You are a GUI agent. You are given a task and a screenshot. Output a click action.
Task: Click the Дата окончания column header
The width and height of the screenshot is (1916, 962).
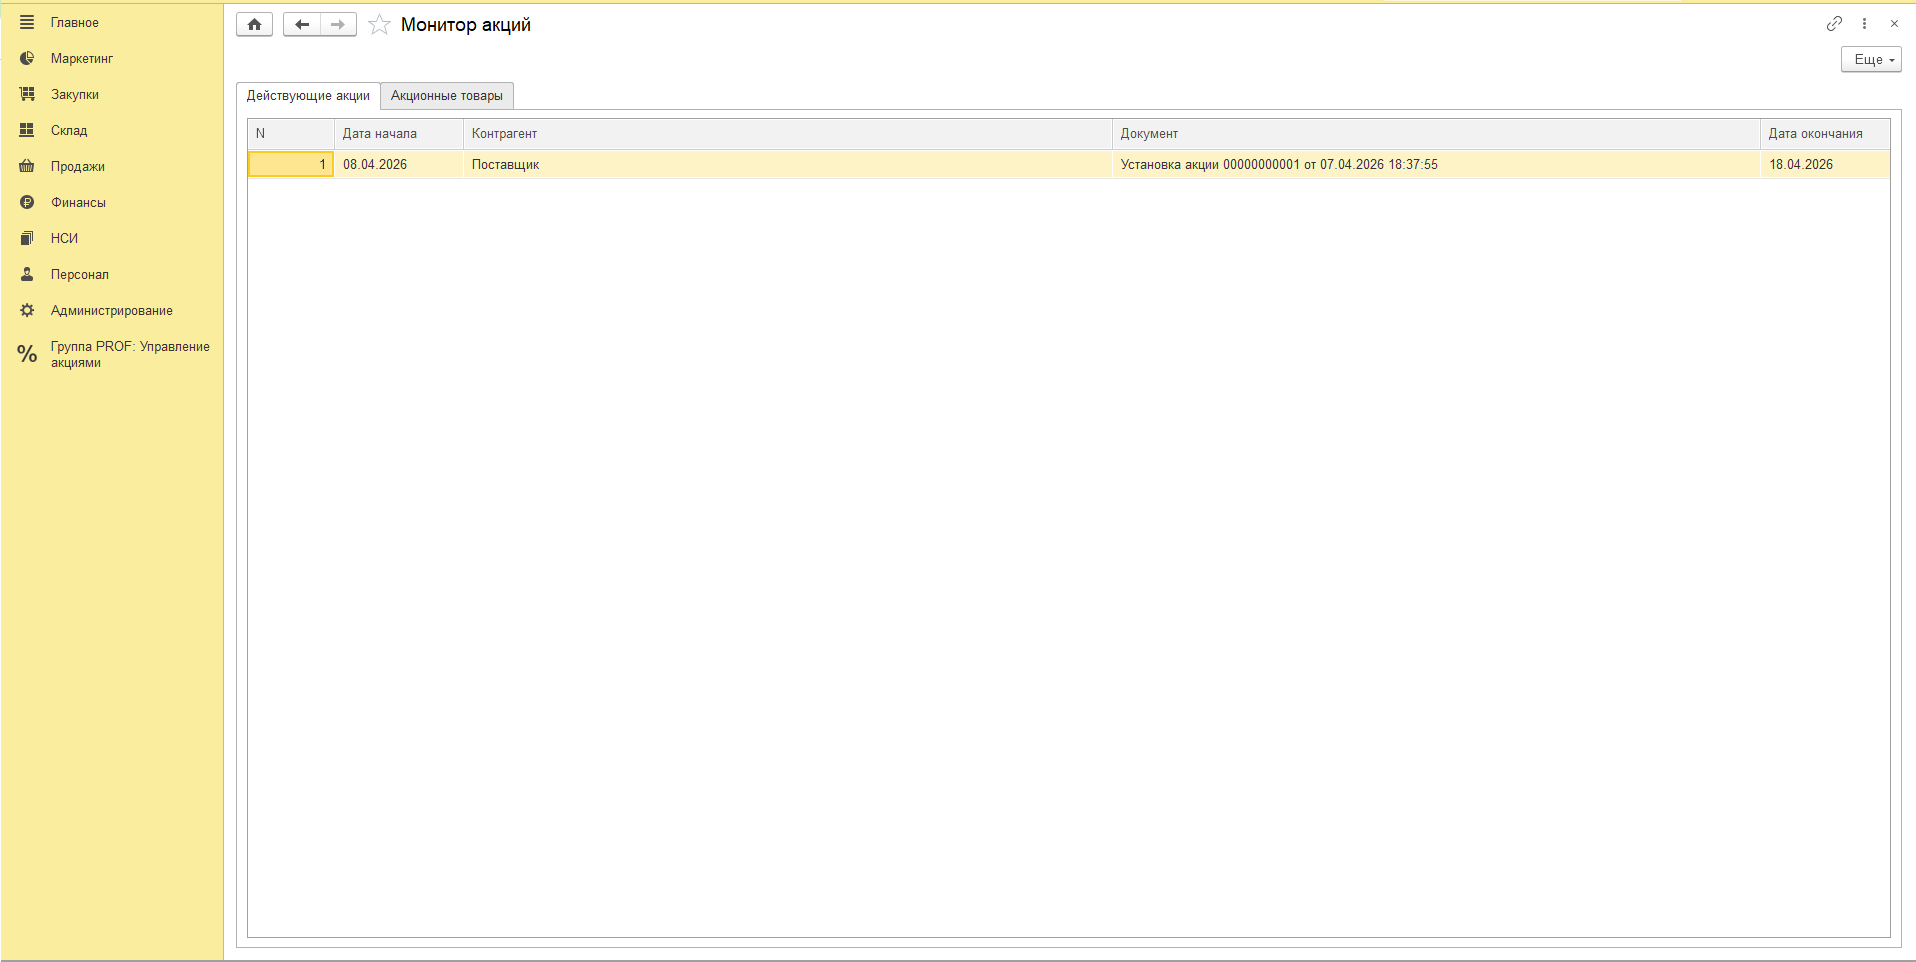1815,134
